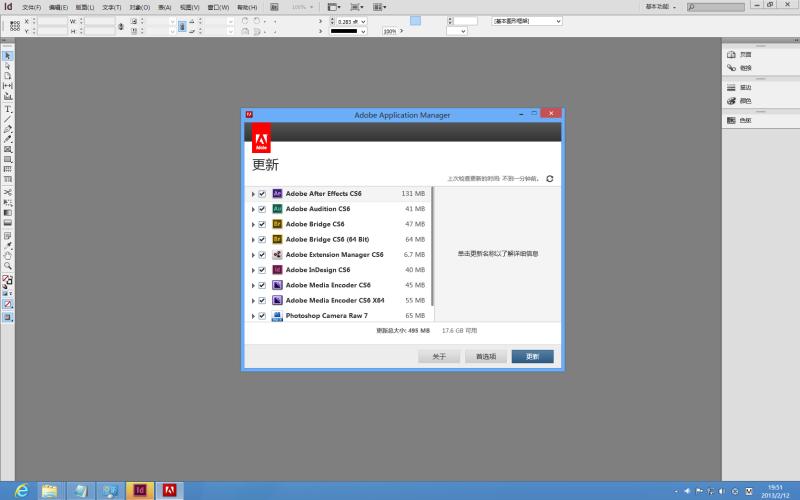Expand Adobe Audition CS6 update details
This screenshot has height=500, width=800.
point(253,209)
